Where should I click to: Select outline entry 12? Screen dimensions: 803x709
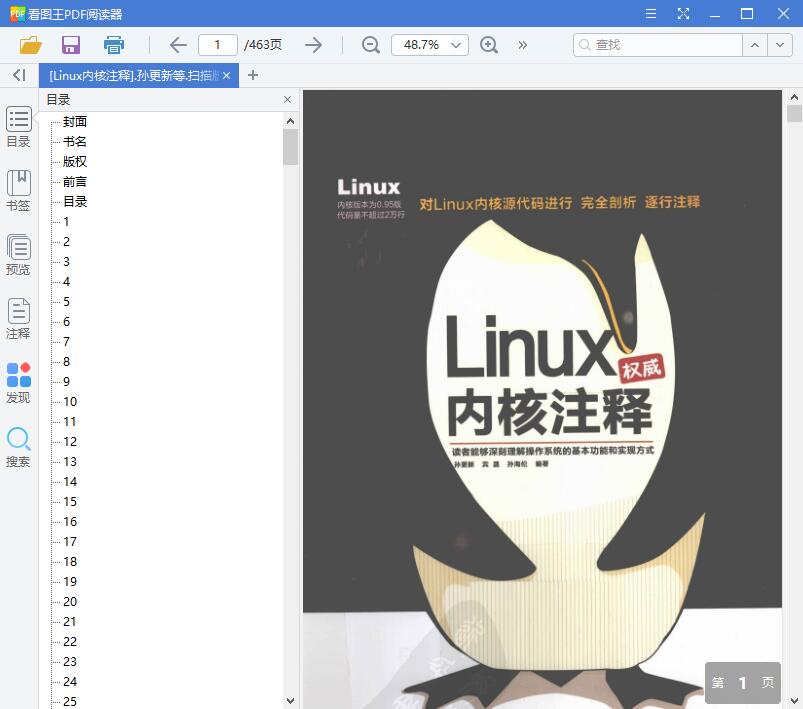[x=70, y=441]
